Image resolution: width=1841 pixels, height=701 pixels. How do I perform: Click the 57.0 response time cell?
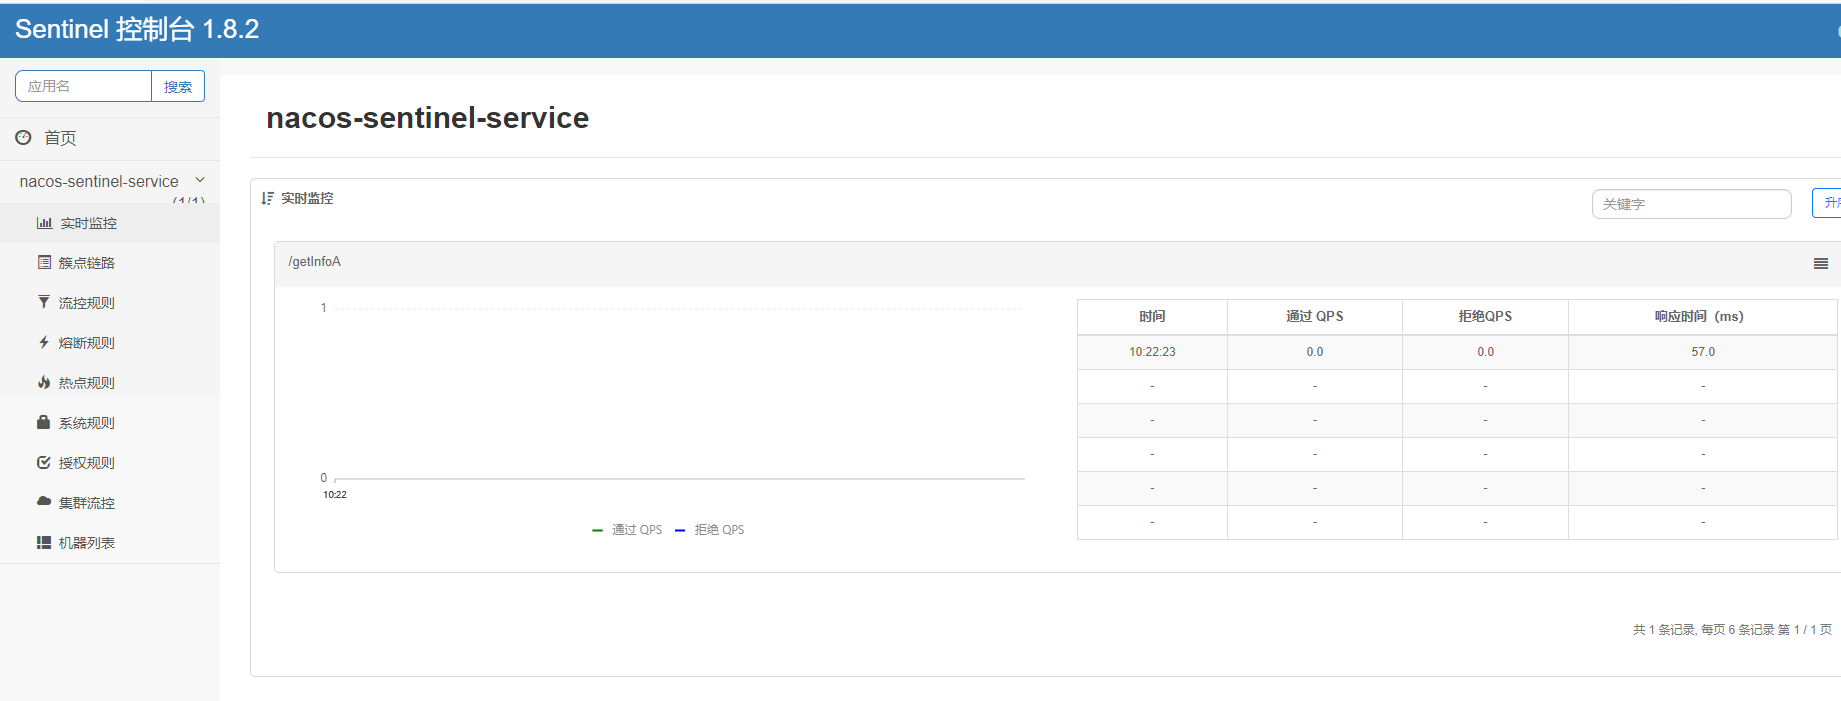click(x=1703, y=352)
